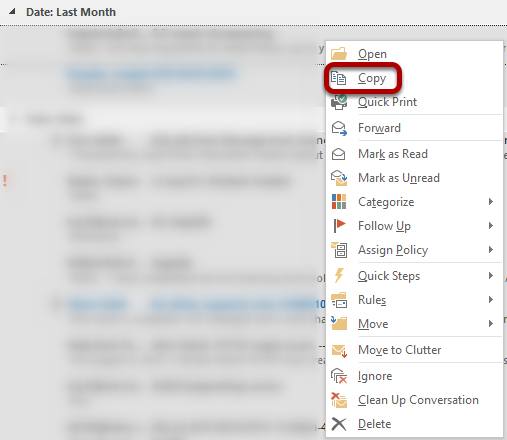507x440 pixels.
Task: Click the Categorize colored squares icon
Action: 339,202
